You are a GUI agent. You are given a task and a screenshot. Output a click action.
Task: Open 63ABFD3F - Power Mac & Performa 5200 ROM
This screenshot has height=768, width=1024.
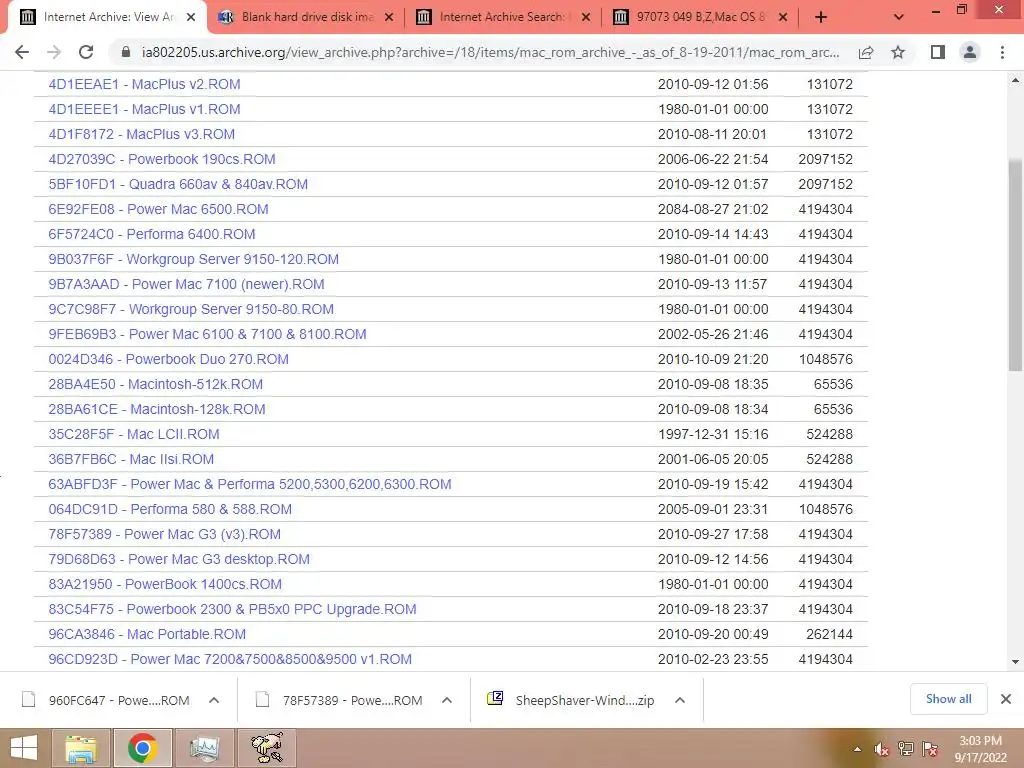pyautogui.click(x=249, y=485)
